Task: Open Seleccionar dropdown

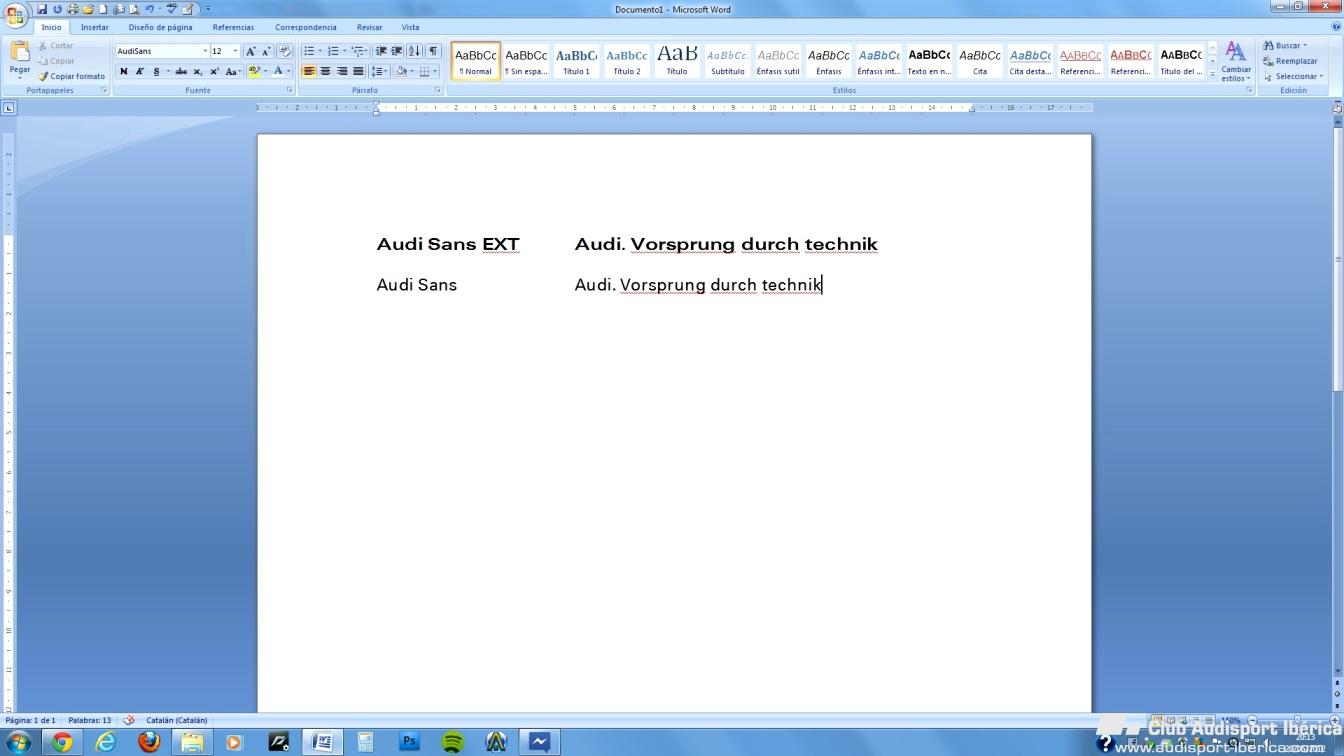Action: tap(1293, 76)
